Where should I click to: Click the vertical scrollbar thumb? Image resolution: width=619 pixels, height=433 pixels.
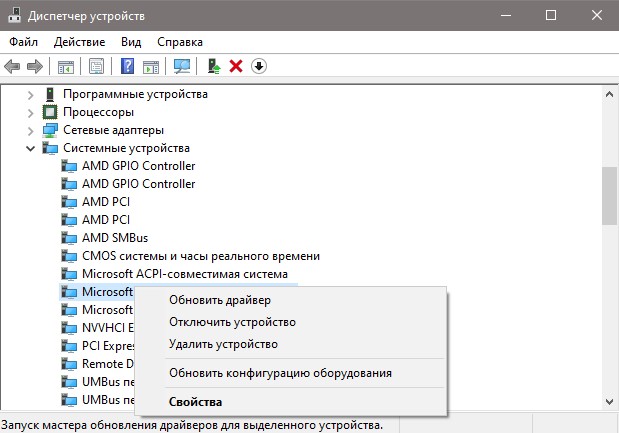click(610, 196)
